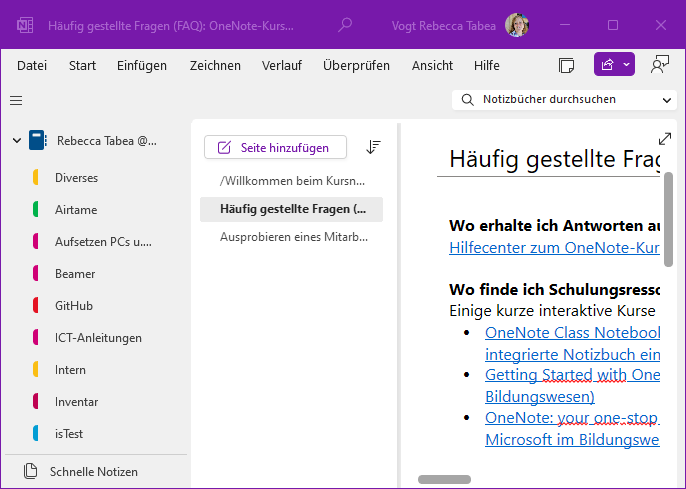Open section Aufsetzen PCs u....
The image size is (686, 489).
103,241
